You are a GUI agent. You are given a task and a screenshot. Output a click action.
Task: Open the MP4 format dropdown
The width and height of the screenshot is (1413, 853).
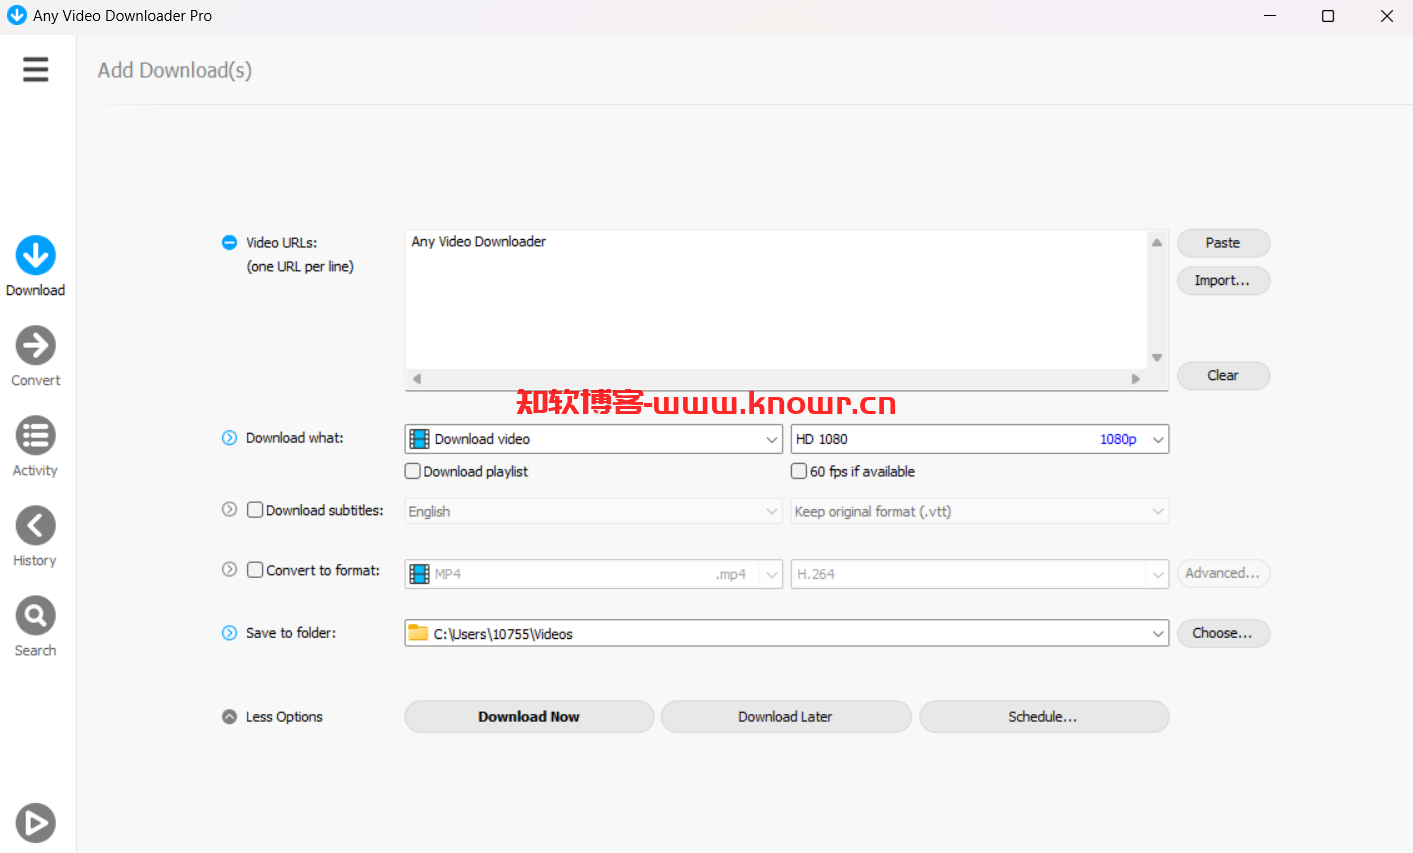pos(594,574)
